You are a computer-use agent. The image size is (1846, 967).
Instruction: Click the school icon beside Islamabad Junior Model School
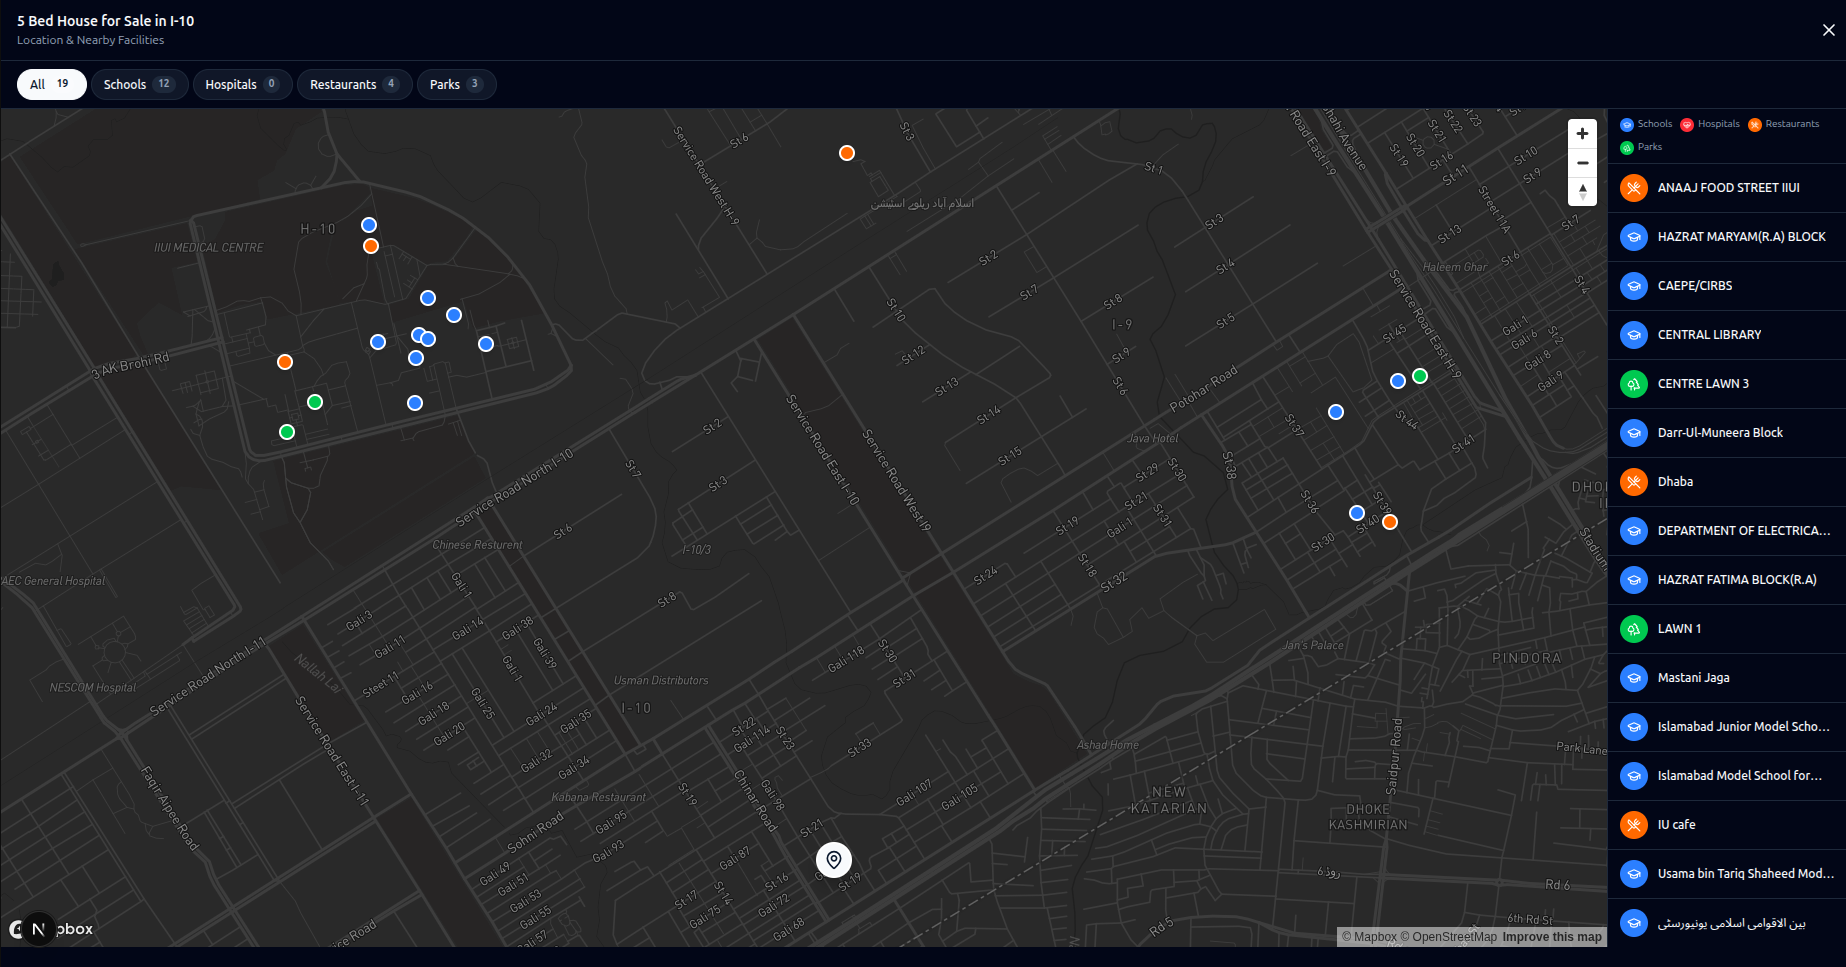tap(1633, 727)
